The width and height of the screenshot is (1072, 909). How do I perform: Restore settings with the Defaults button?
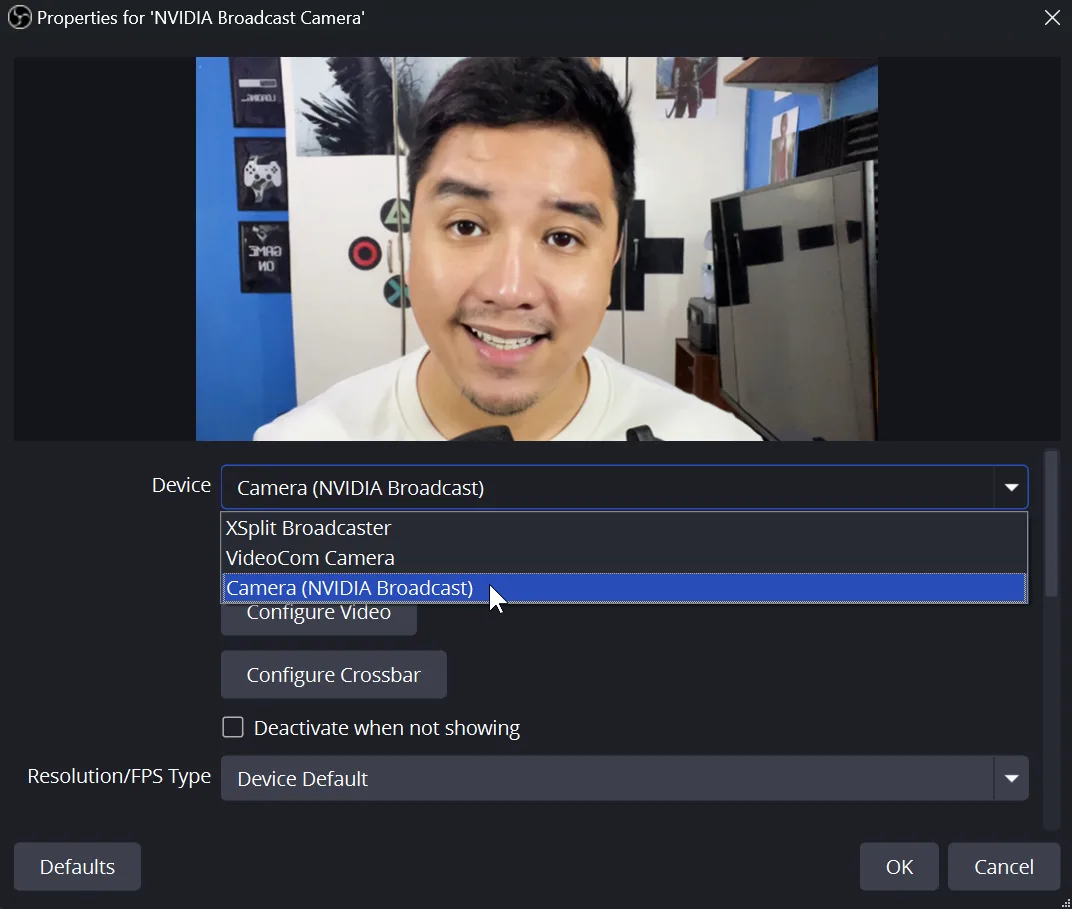(x=77, y=866)
